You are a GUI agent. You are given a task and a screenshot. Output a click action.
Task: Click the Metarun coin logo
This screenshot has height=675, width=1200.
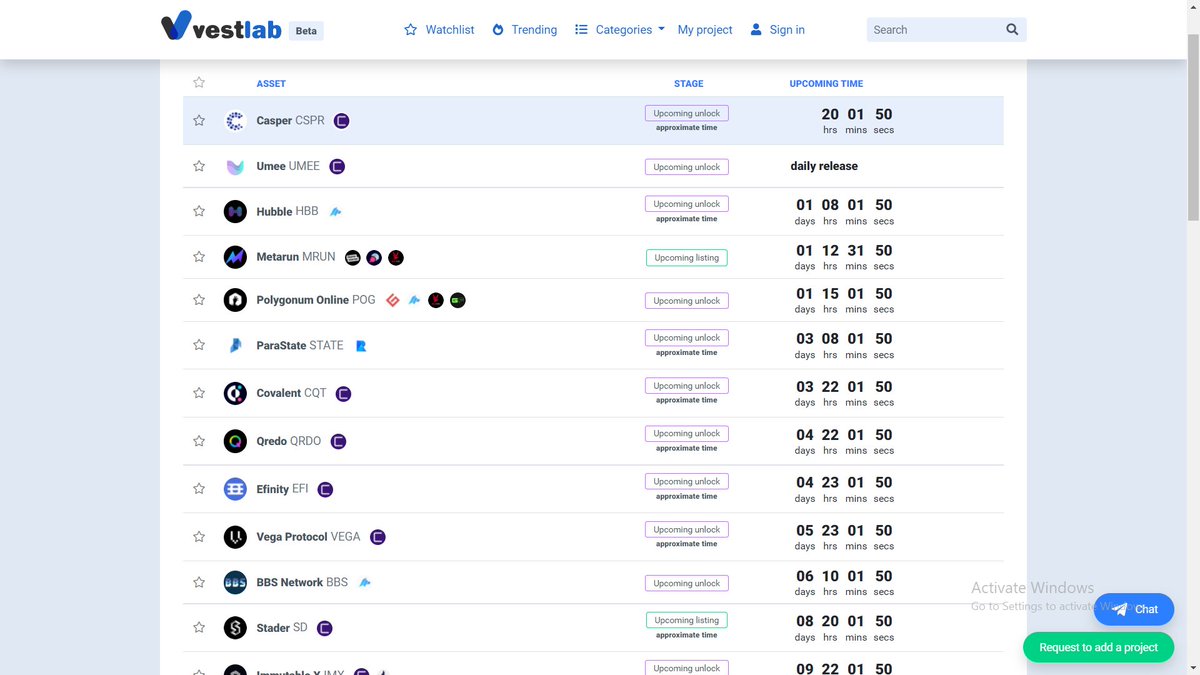(x=235, y=257)
